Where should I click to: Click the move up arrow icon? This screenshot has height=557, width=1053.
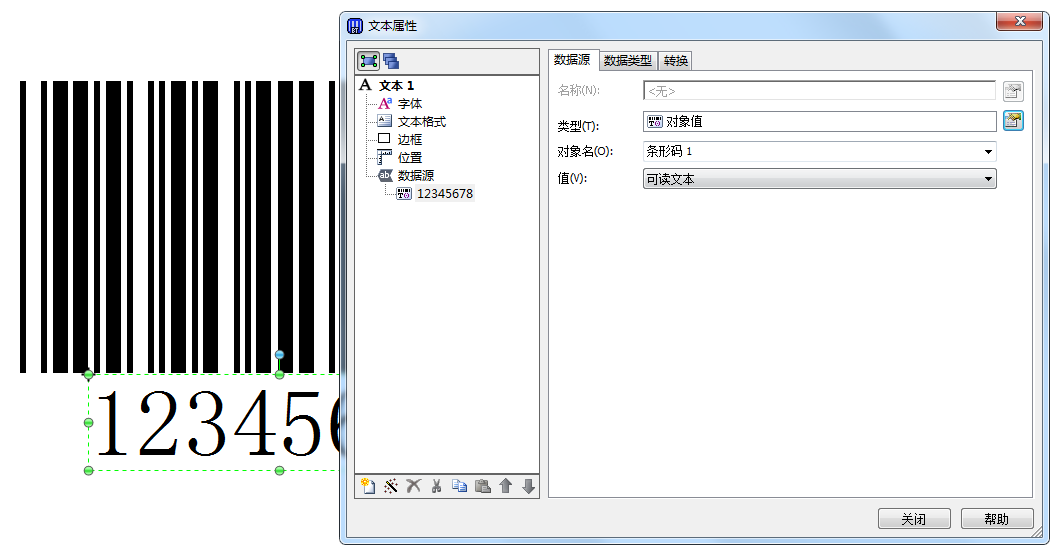[506, 486]
